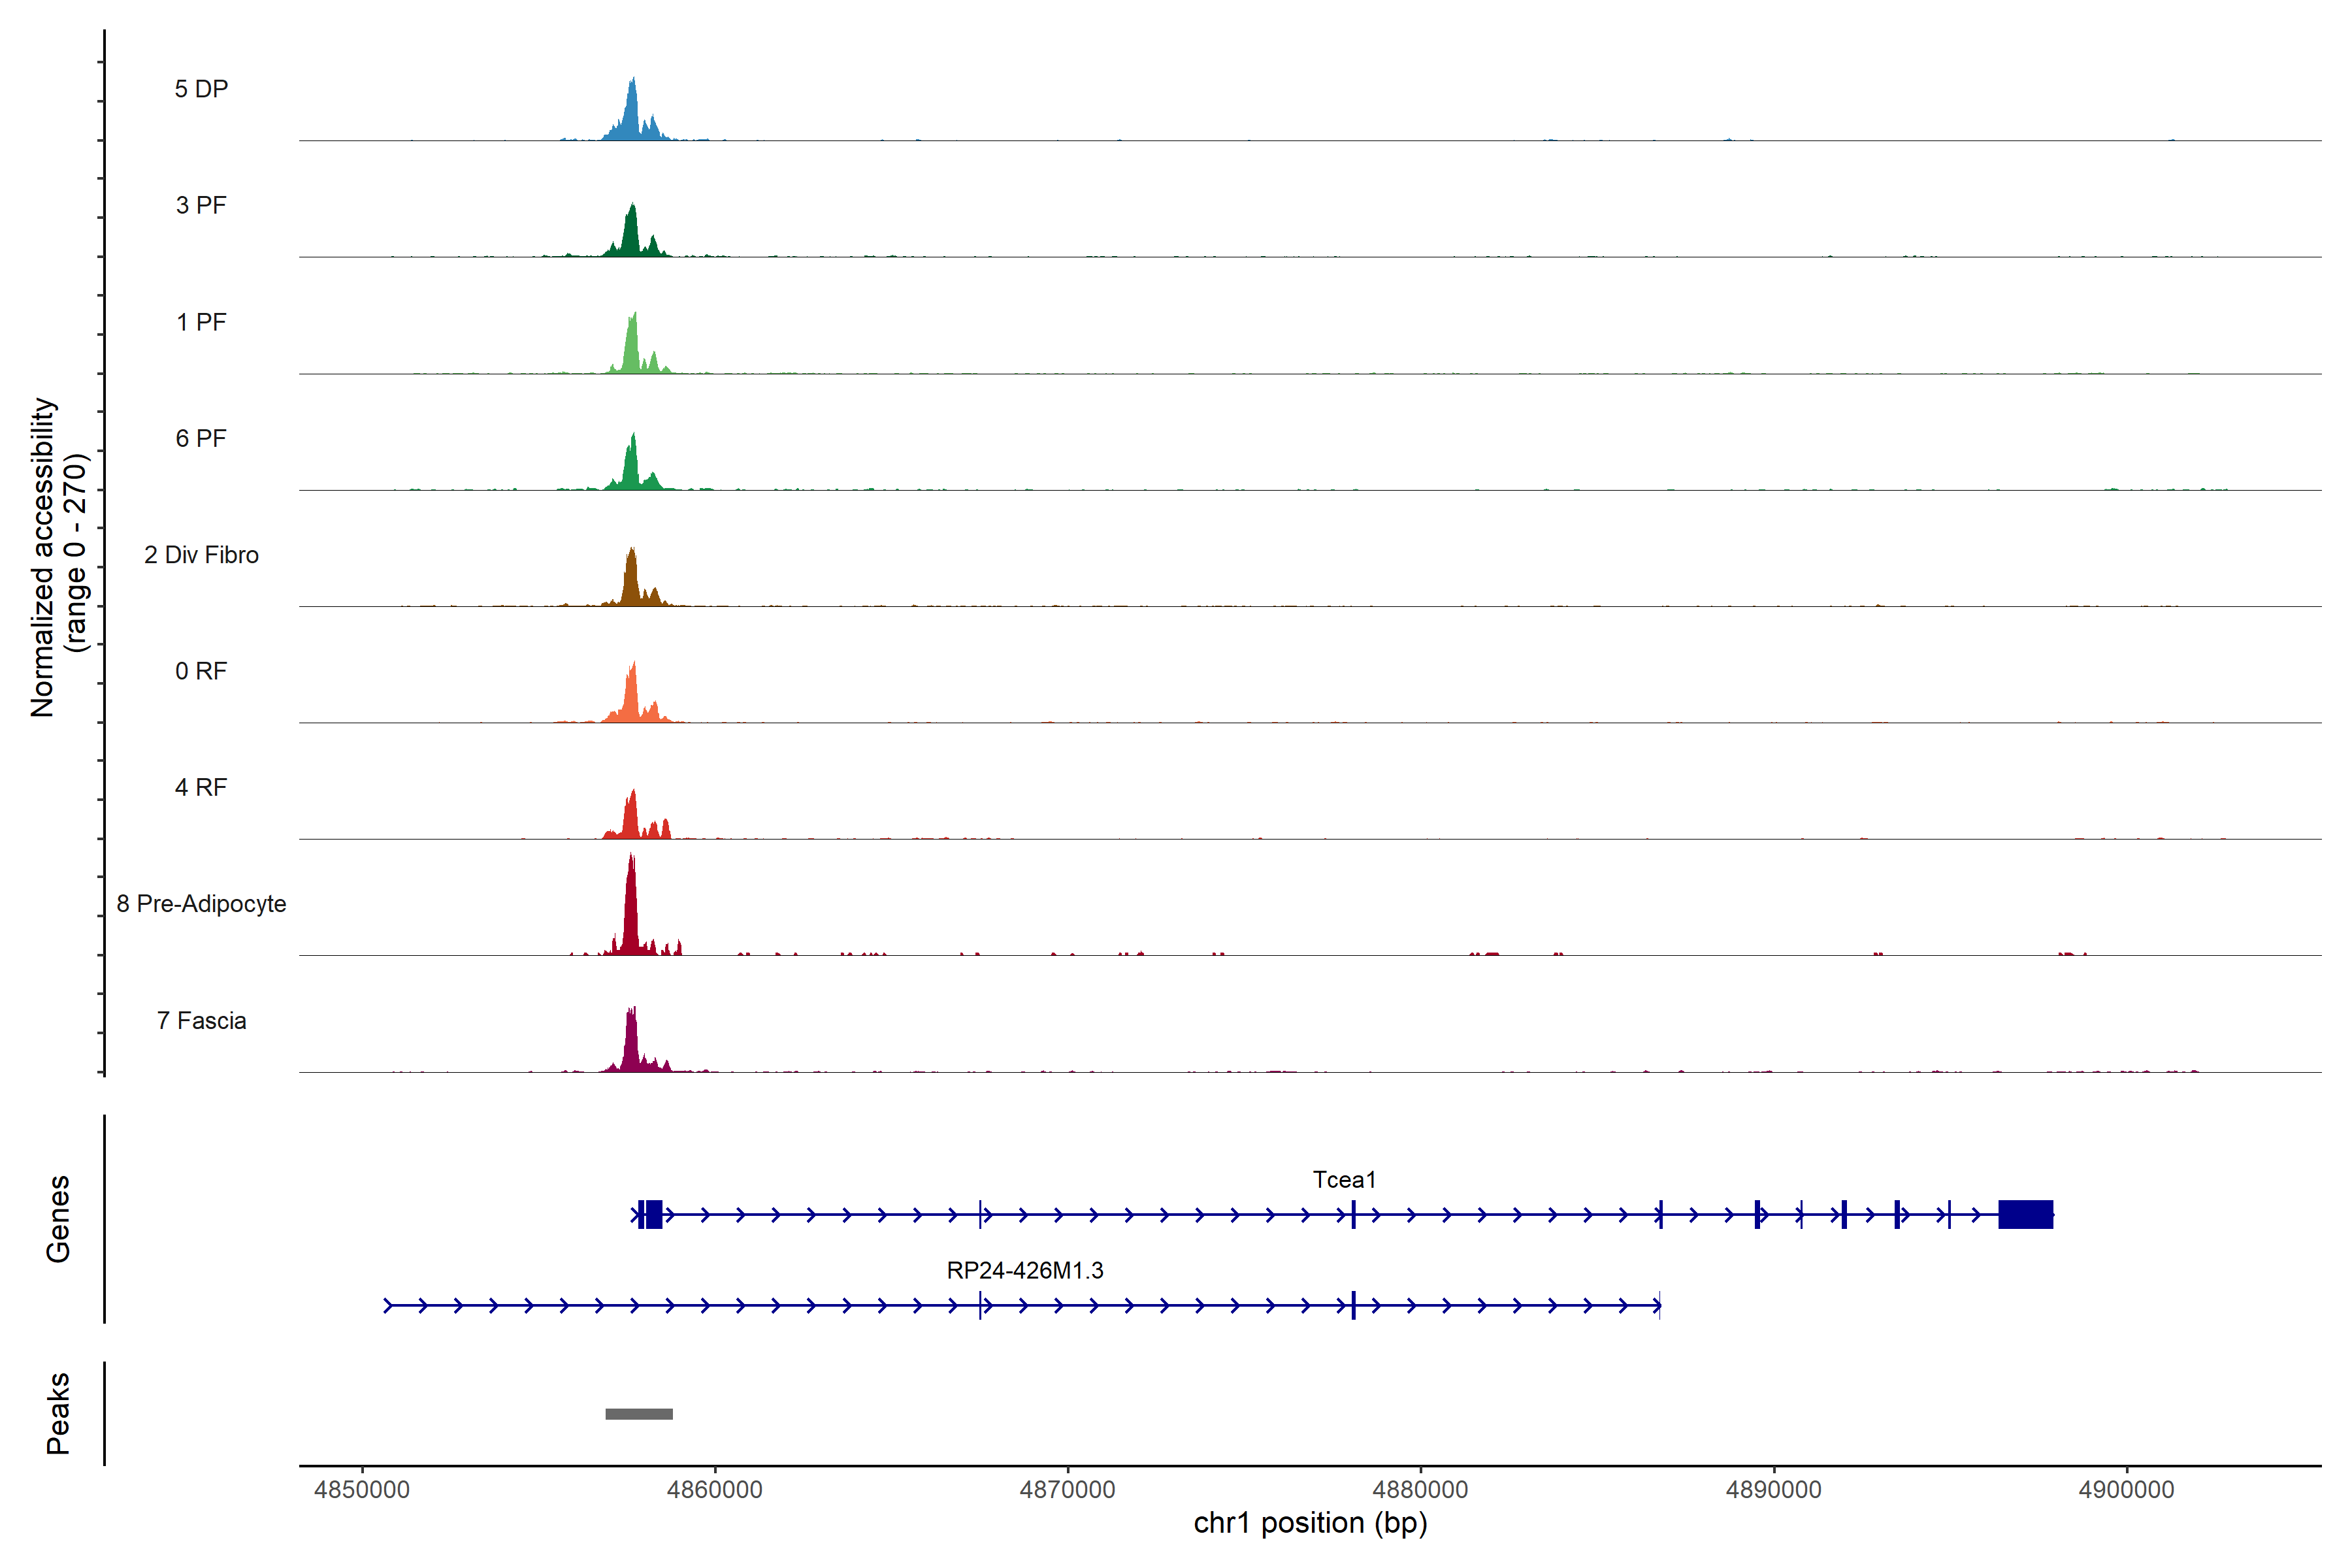Click the 8 Pre-Adipocyte track label

click(x=201, y=903)
